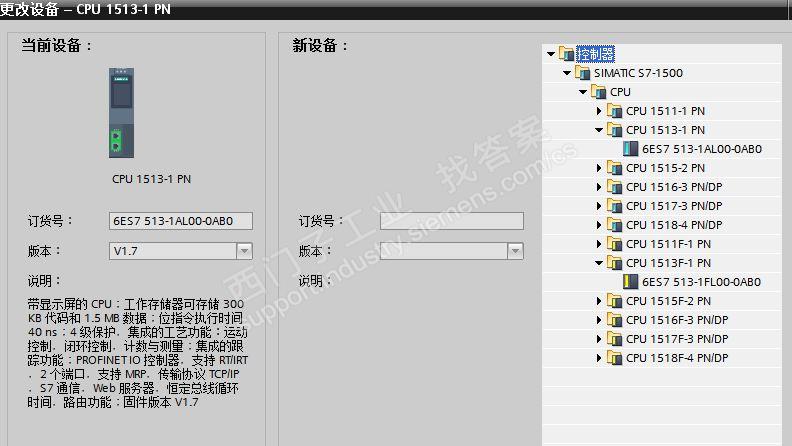Click the SIMATIC S7-1500 folder icon
This screenshot has width=792, height=446.
[582, 73]
